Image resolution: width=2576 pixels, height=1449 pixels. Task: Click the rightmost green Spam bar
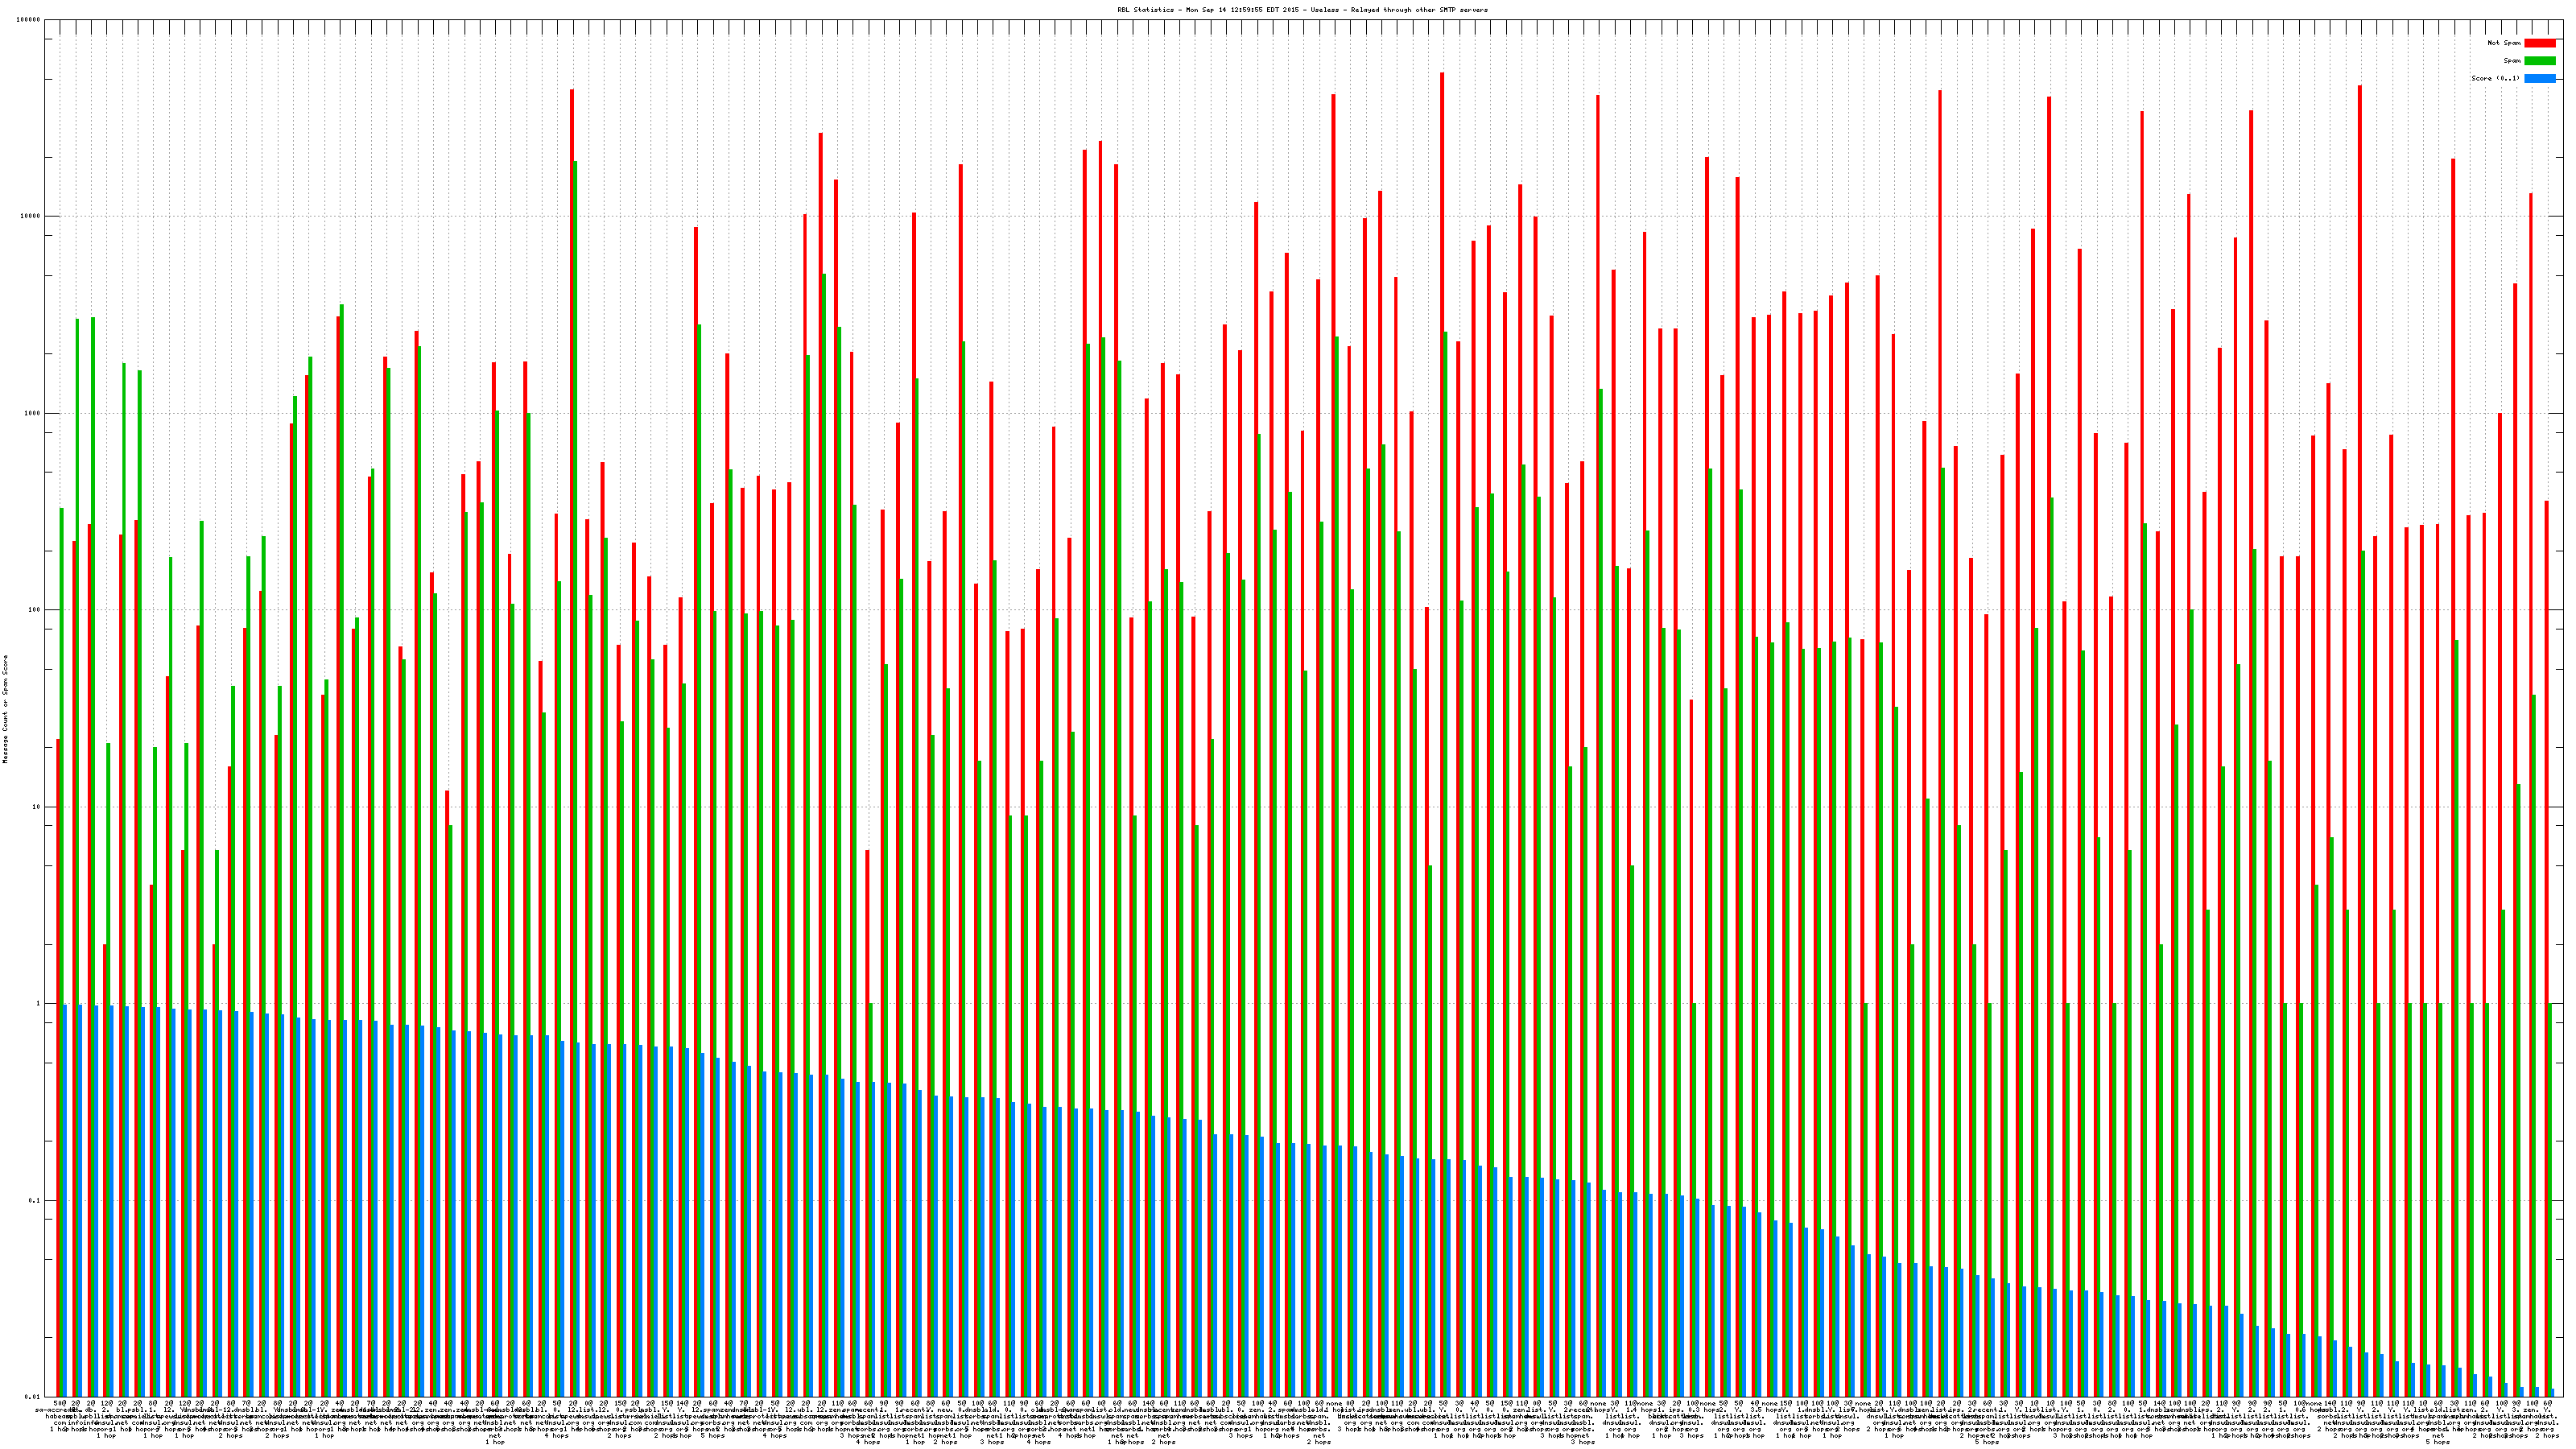click(x=2550, y=1200)
